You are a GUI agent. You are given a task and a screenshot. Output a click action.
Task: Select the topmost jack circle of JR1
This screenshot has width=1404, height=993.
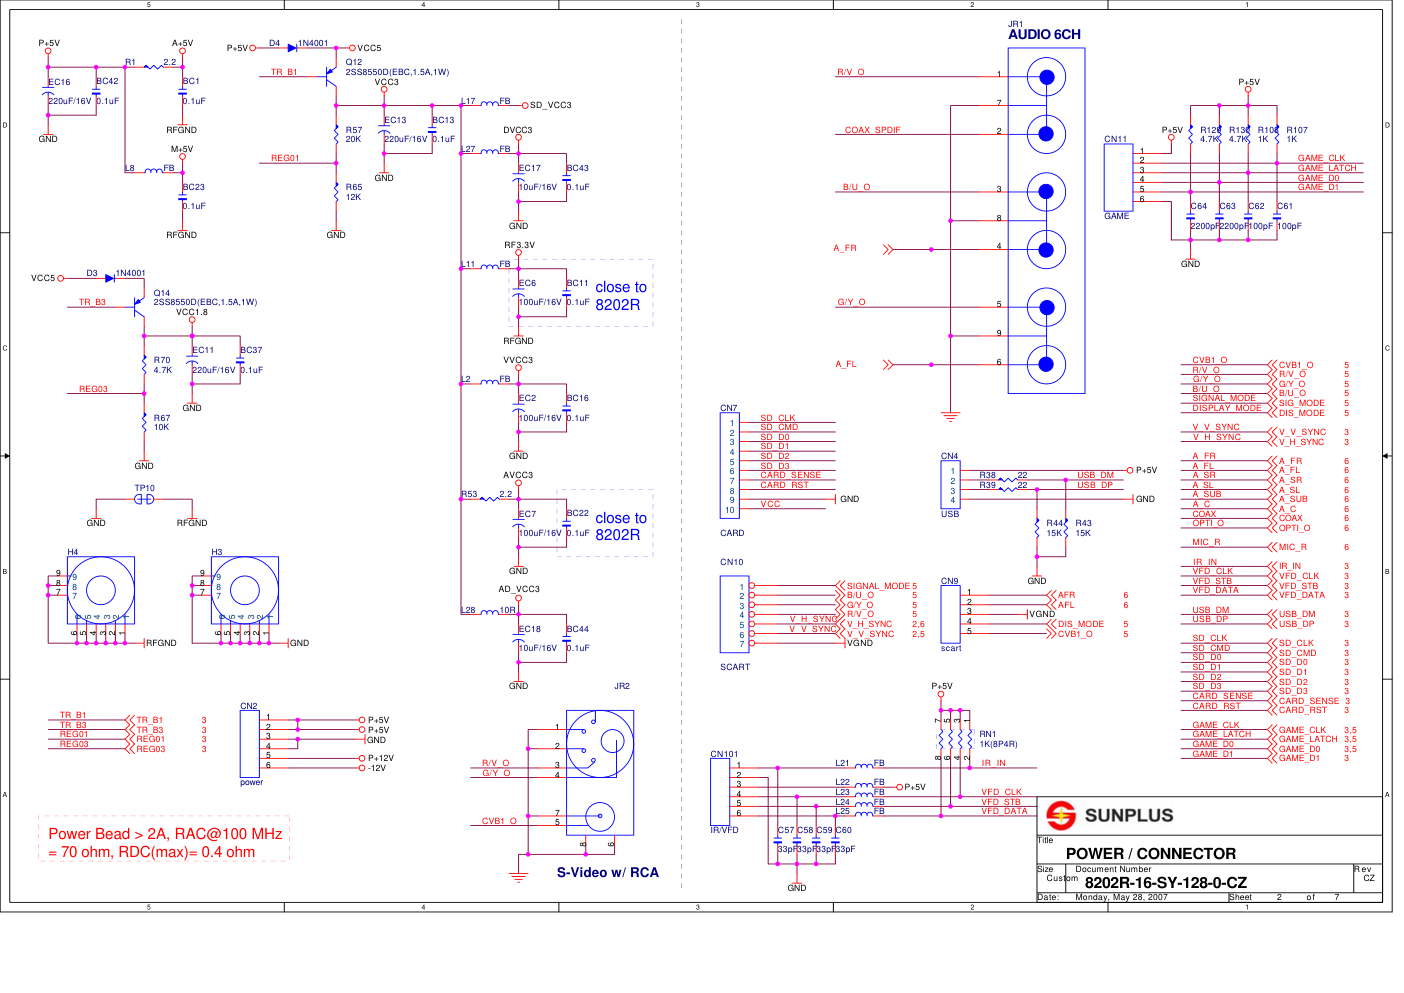click(1046, 77)
